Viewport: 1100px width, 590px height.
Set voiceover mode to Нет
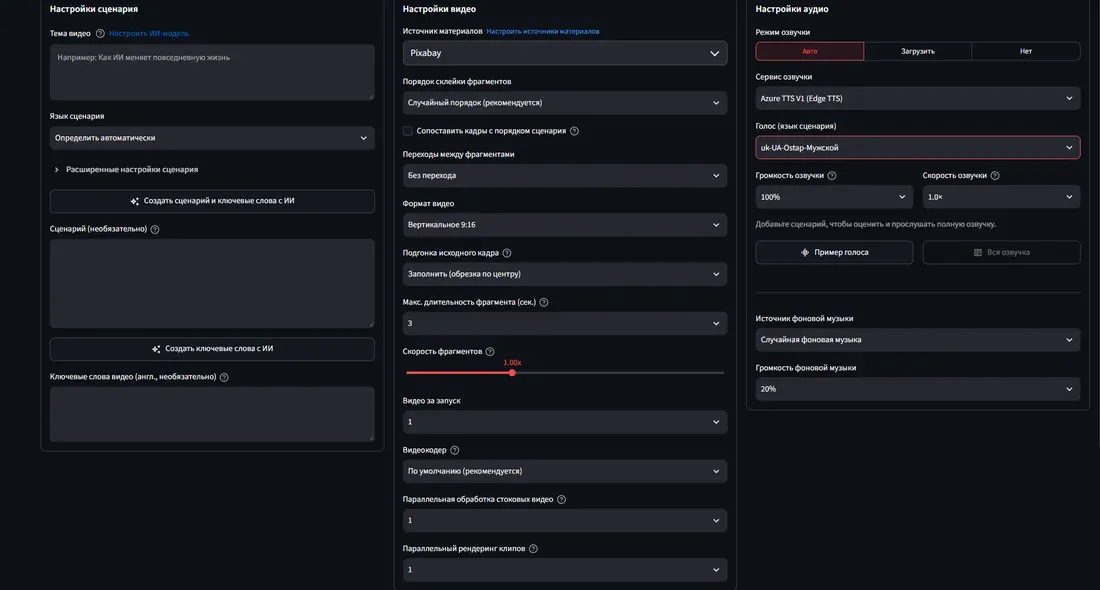[1026, 51]
